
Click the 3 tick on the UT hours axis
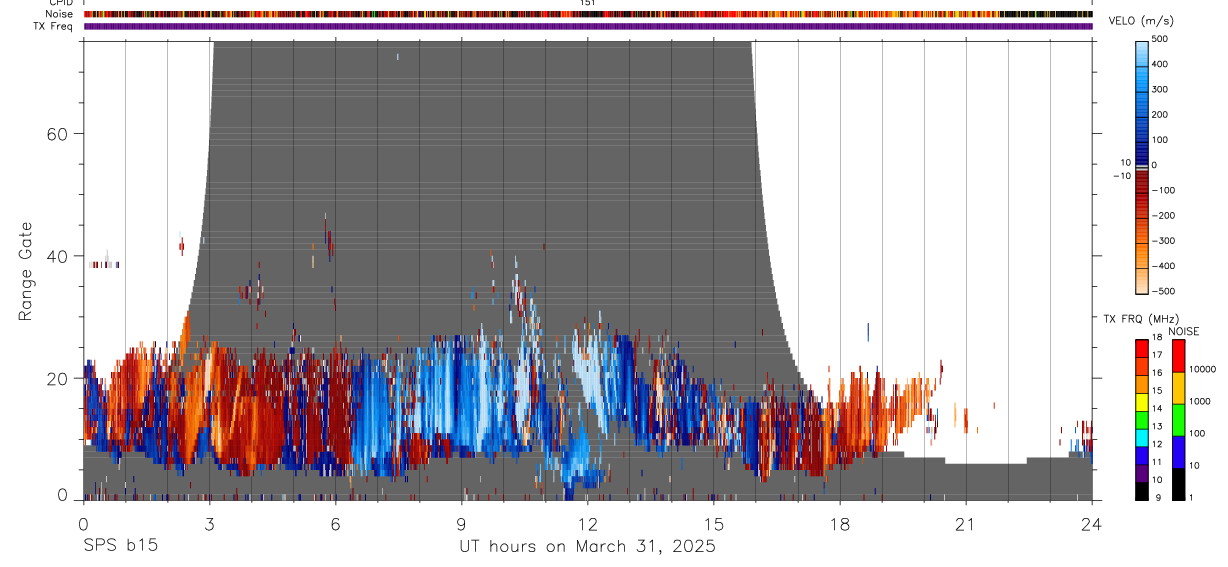pos(209,524)
